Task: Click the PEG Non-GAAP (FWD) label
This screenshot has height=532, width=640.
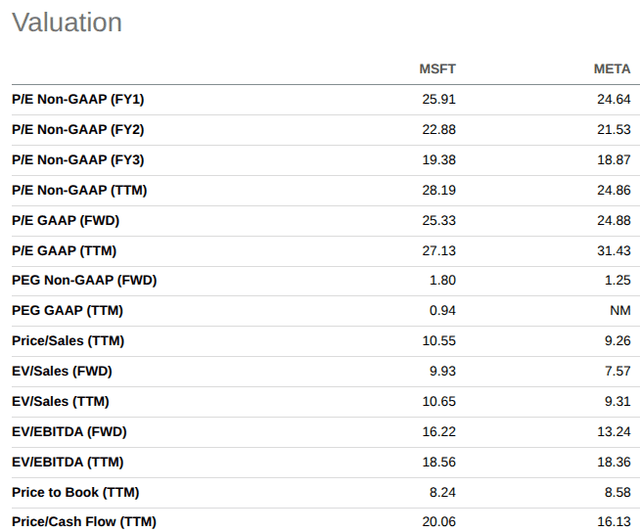Action: [x=84, y=280]
